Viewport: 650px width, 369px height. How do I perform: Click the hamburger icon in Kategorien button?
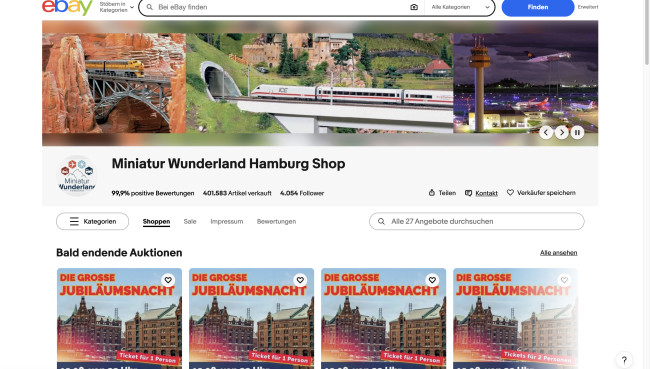74,221
